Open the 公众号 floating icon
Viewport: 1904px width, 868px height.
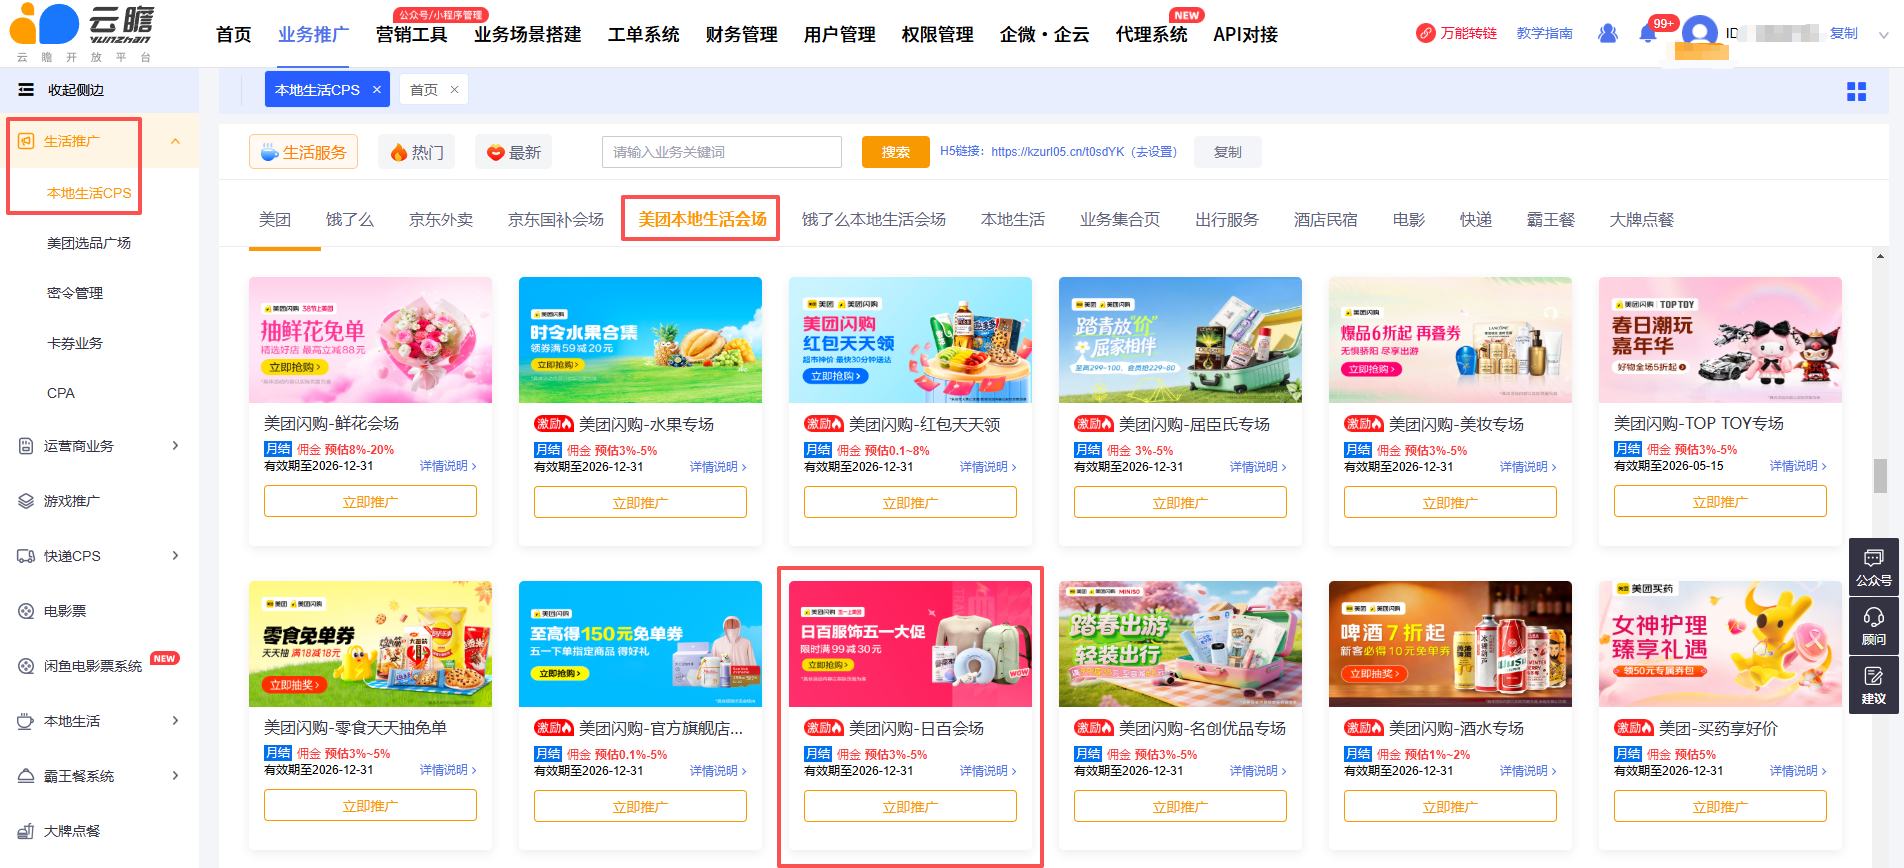click(1873, 566)
